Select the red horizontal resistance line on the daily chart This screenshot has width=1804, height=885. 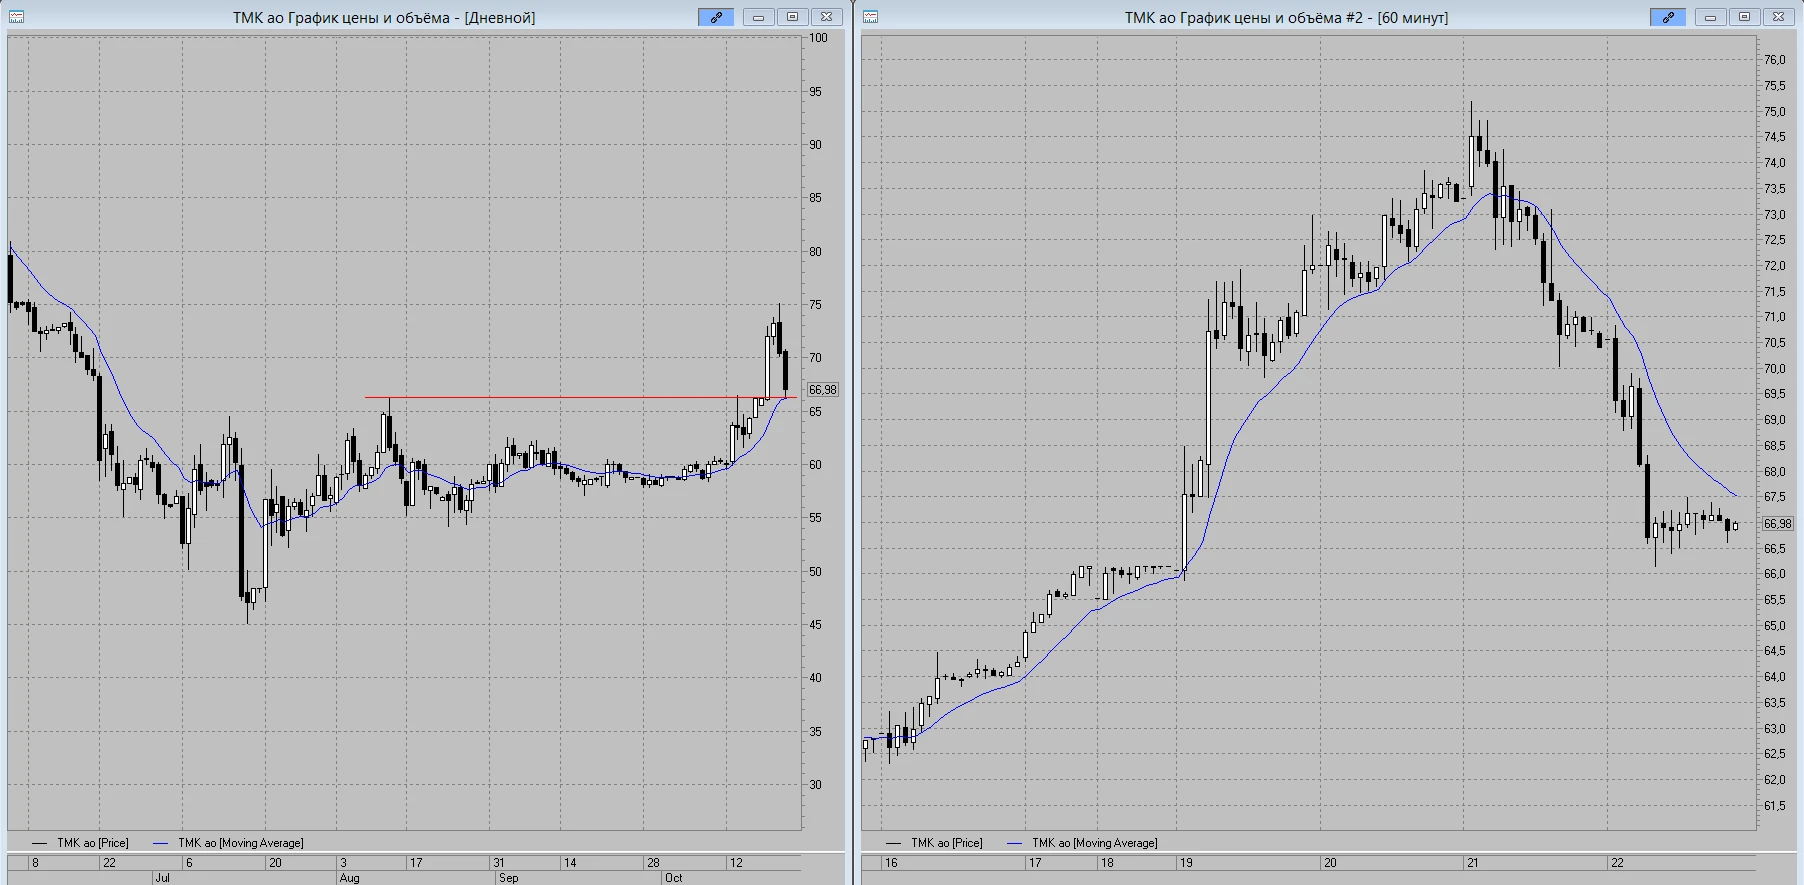[580, 398]
